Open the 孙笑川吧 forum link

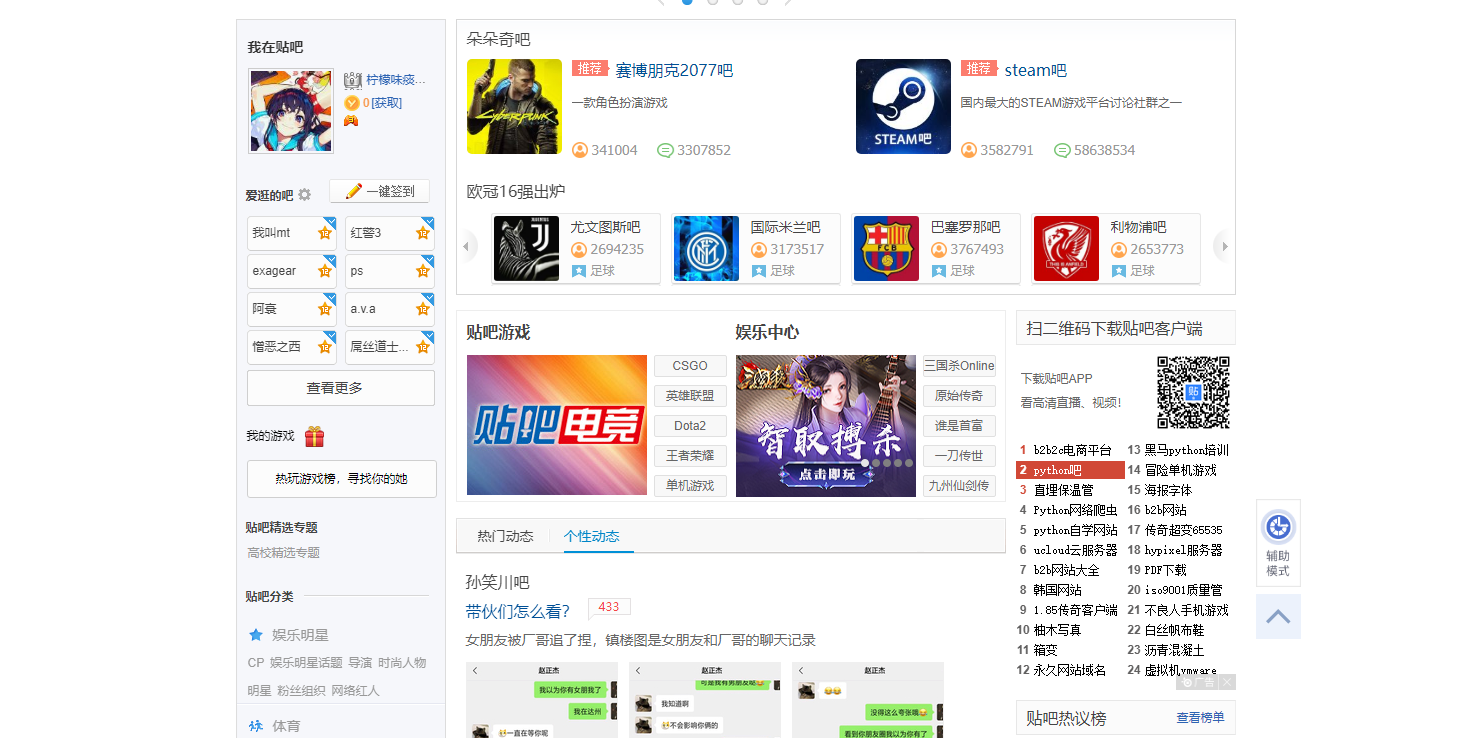pyautogui.click(x=497, y=582)
